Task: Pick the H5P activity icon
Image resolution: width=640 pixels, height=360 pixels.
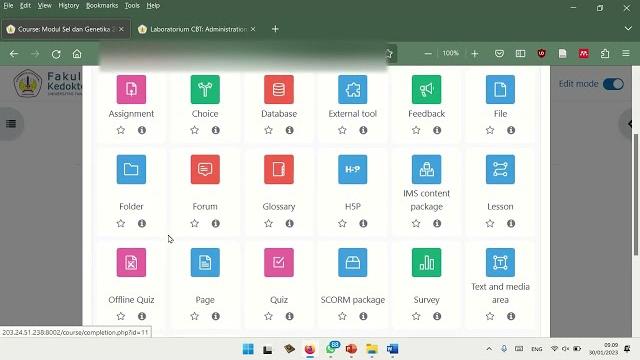Action: [x=353, y=169]
